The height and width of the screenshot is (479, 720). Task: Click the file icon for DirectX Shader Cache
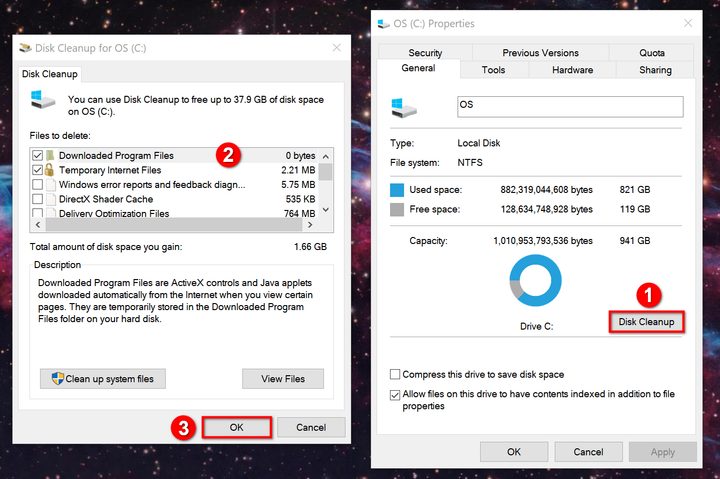pos(51,199)
